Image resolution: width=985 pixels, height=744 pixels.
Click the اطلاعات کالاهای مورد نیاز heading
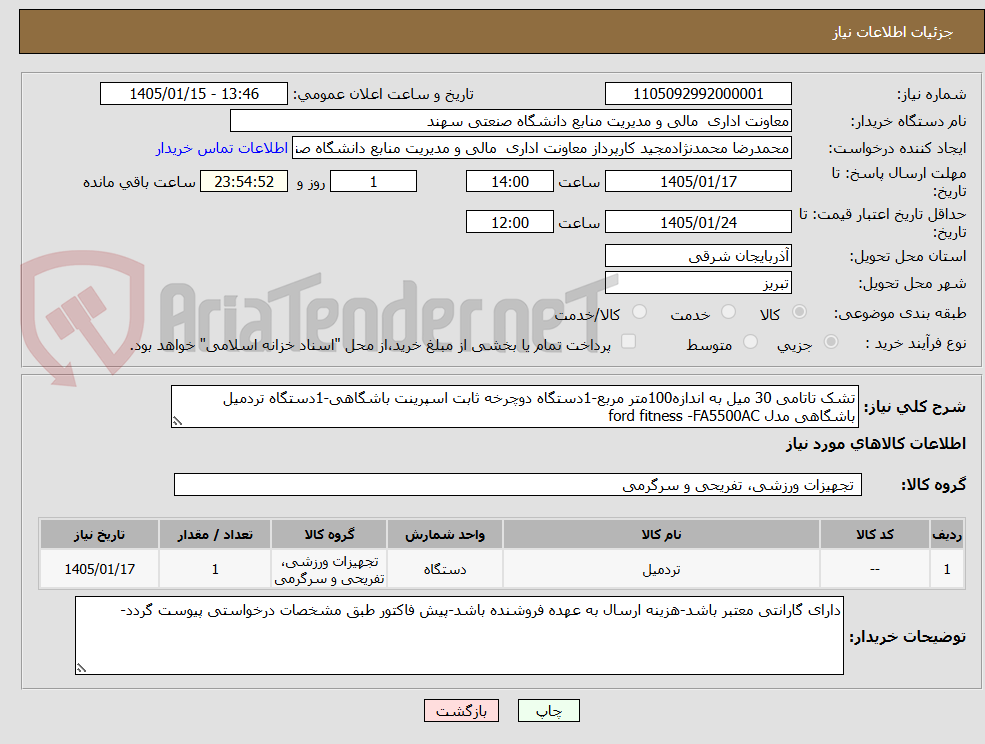pyautogui.click(x=876, y=444)
